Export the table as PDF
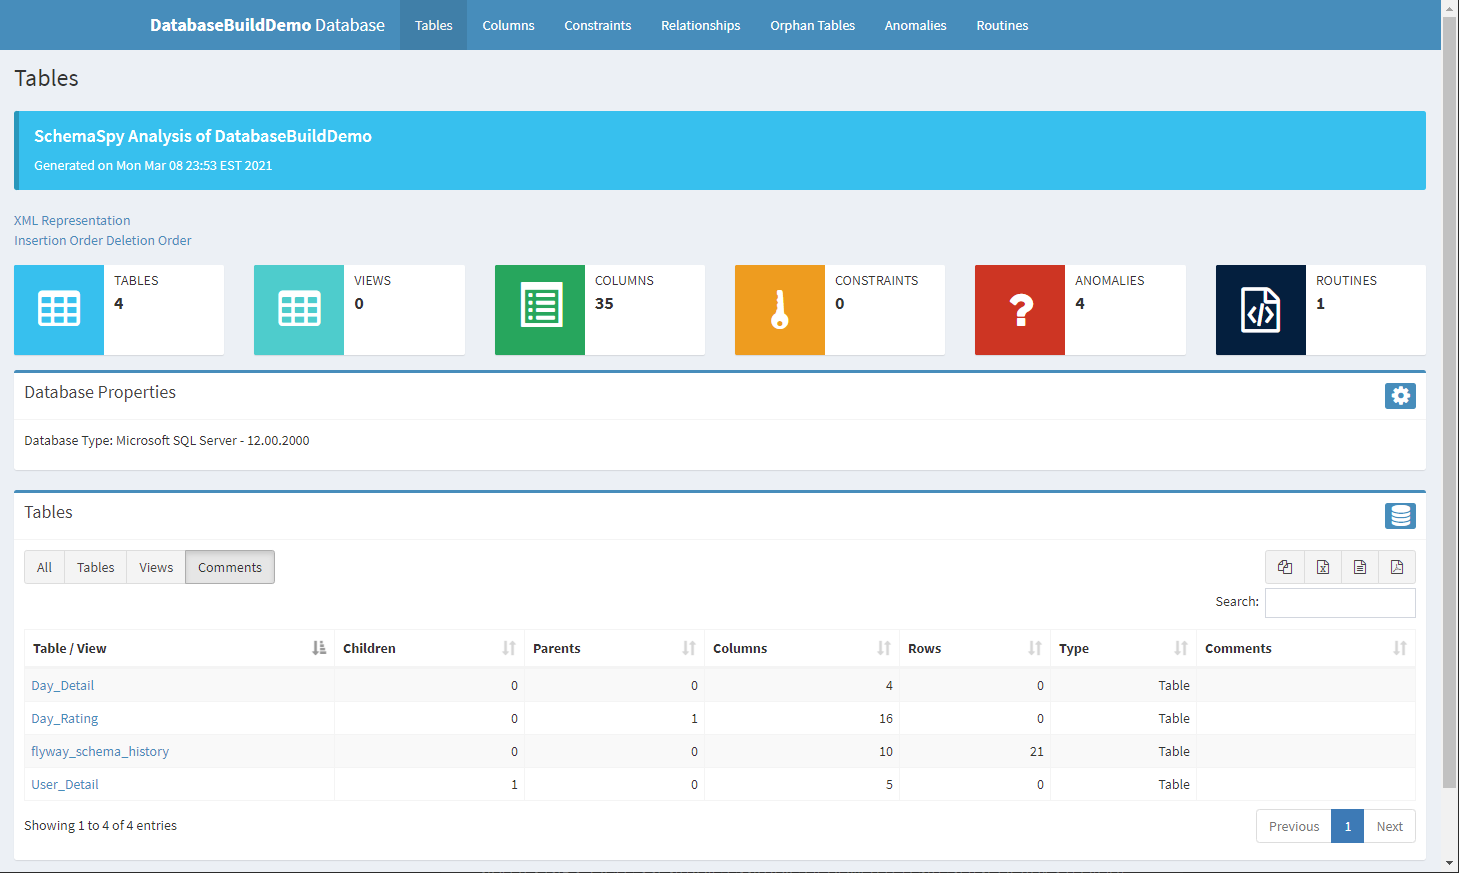This screenshot has height=873, width=1459. click(1397, 567)
